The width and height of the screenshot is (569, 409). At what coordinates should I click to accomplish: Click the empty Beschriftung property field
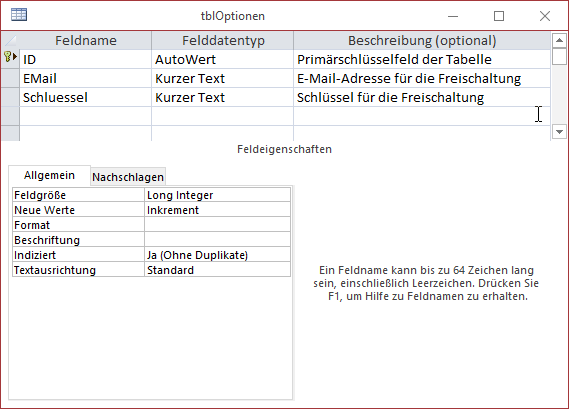[217, 240]
